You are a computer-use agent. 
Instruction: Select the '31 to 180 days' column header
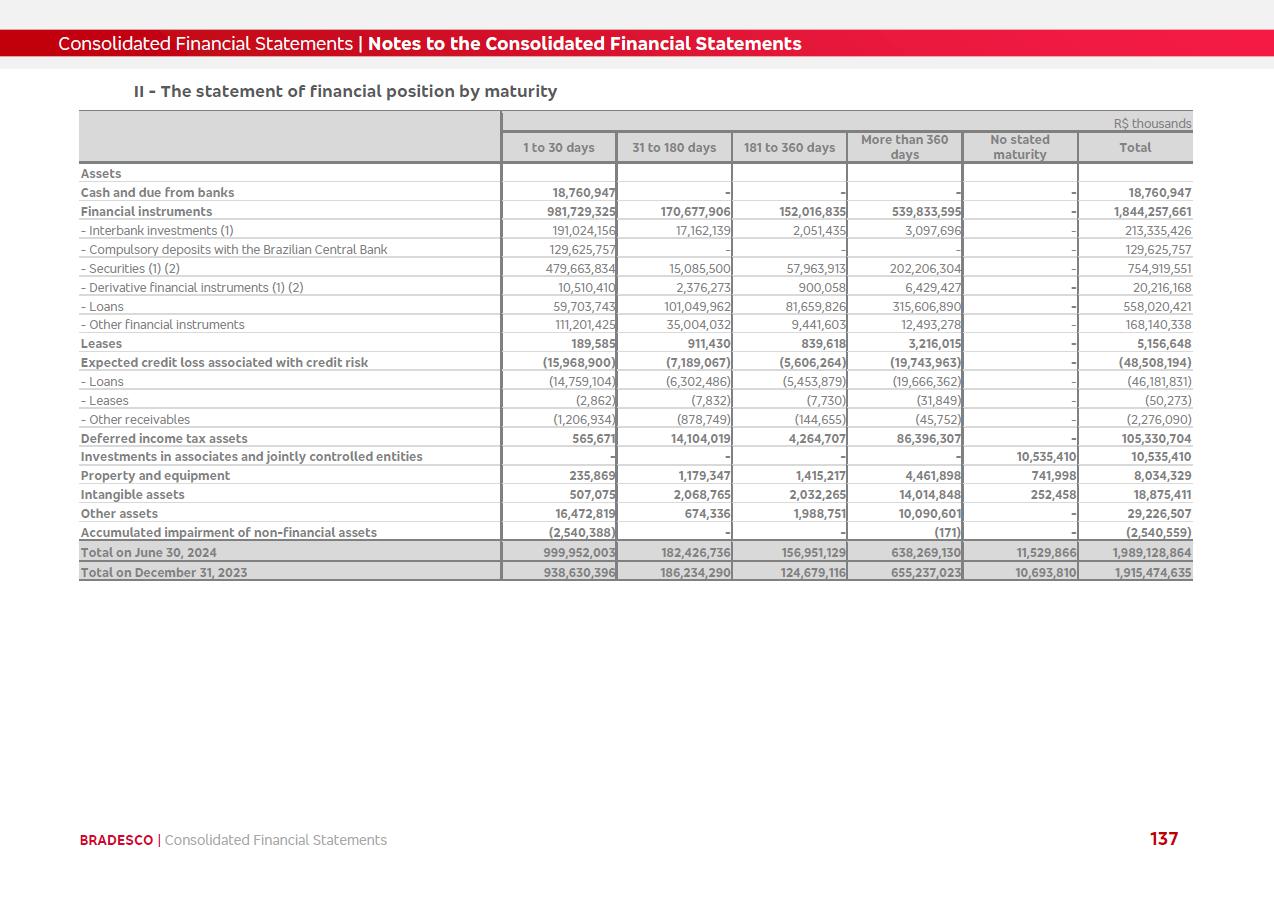(674, 148)
